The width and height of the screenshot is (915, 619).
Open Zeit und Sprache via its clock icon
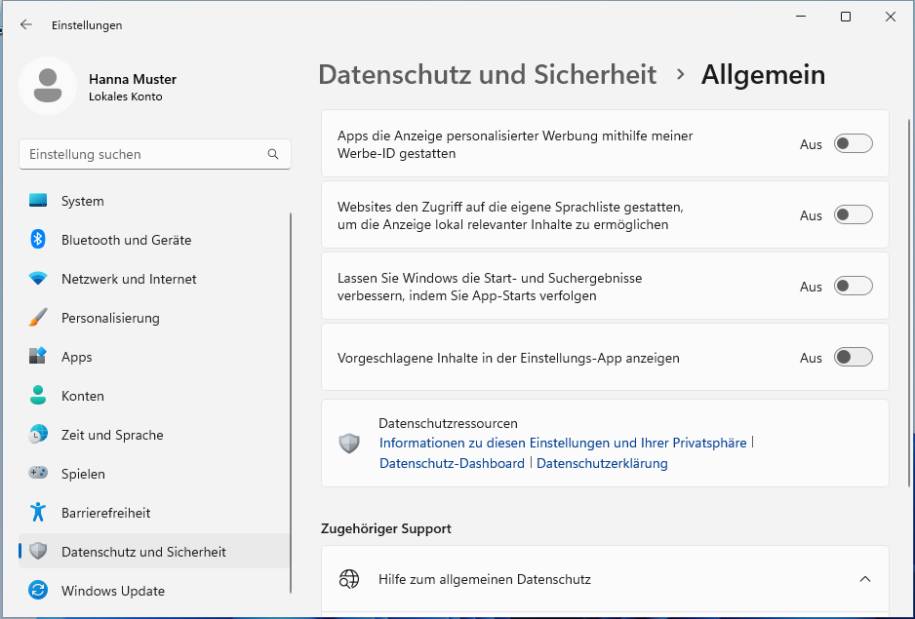(x=41, y=435)
